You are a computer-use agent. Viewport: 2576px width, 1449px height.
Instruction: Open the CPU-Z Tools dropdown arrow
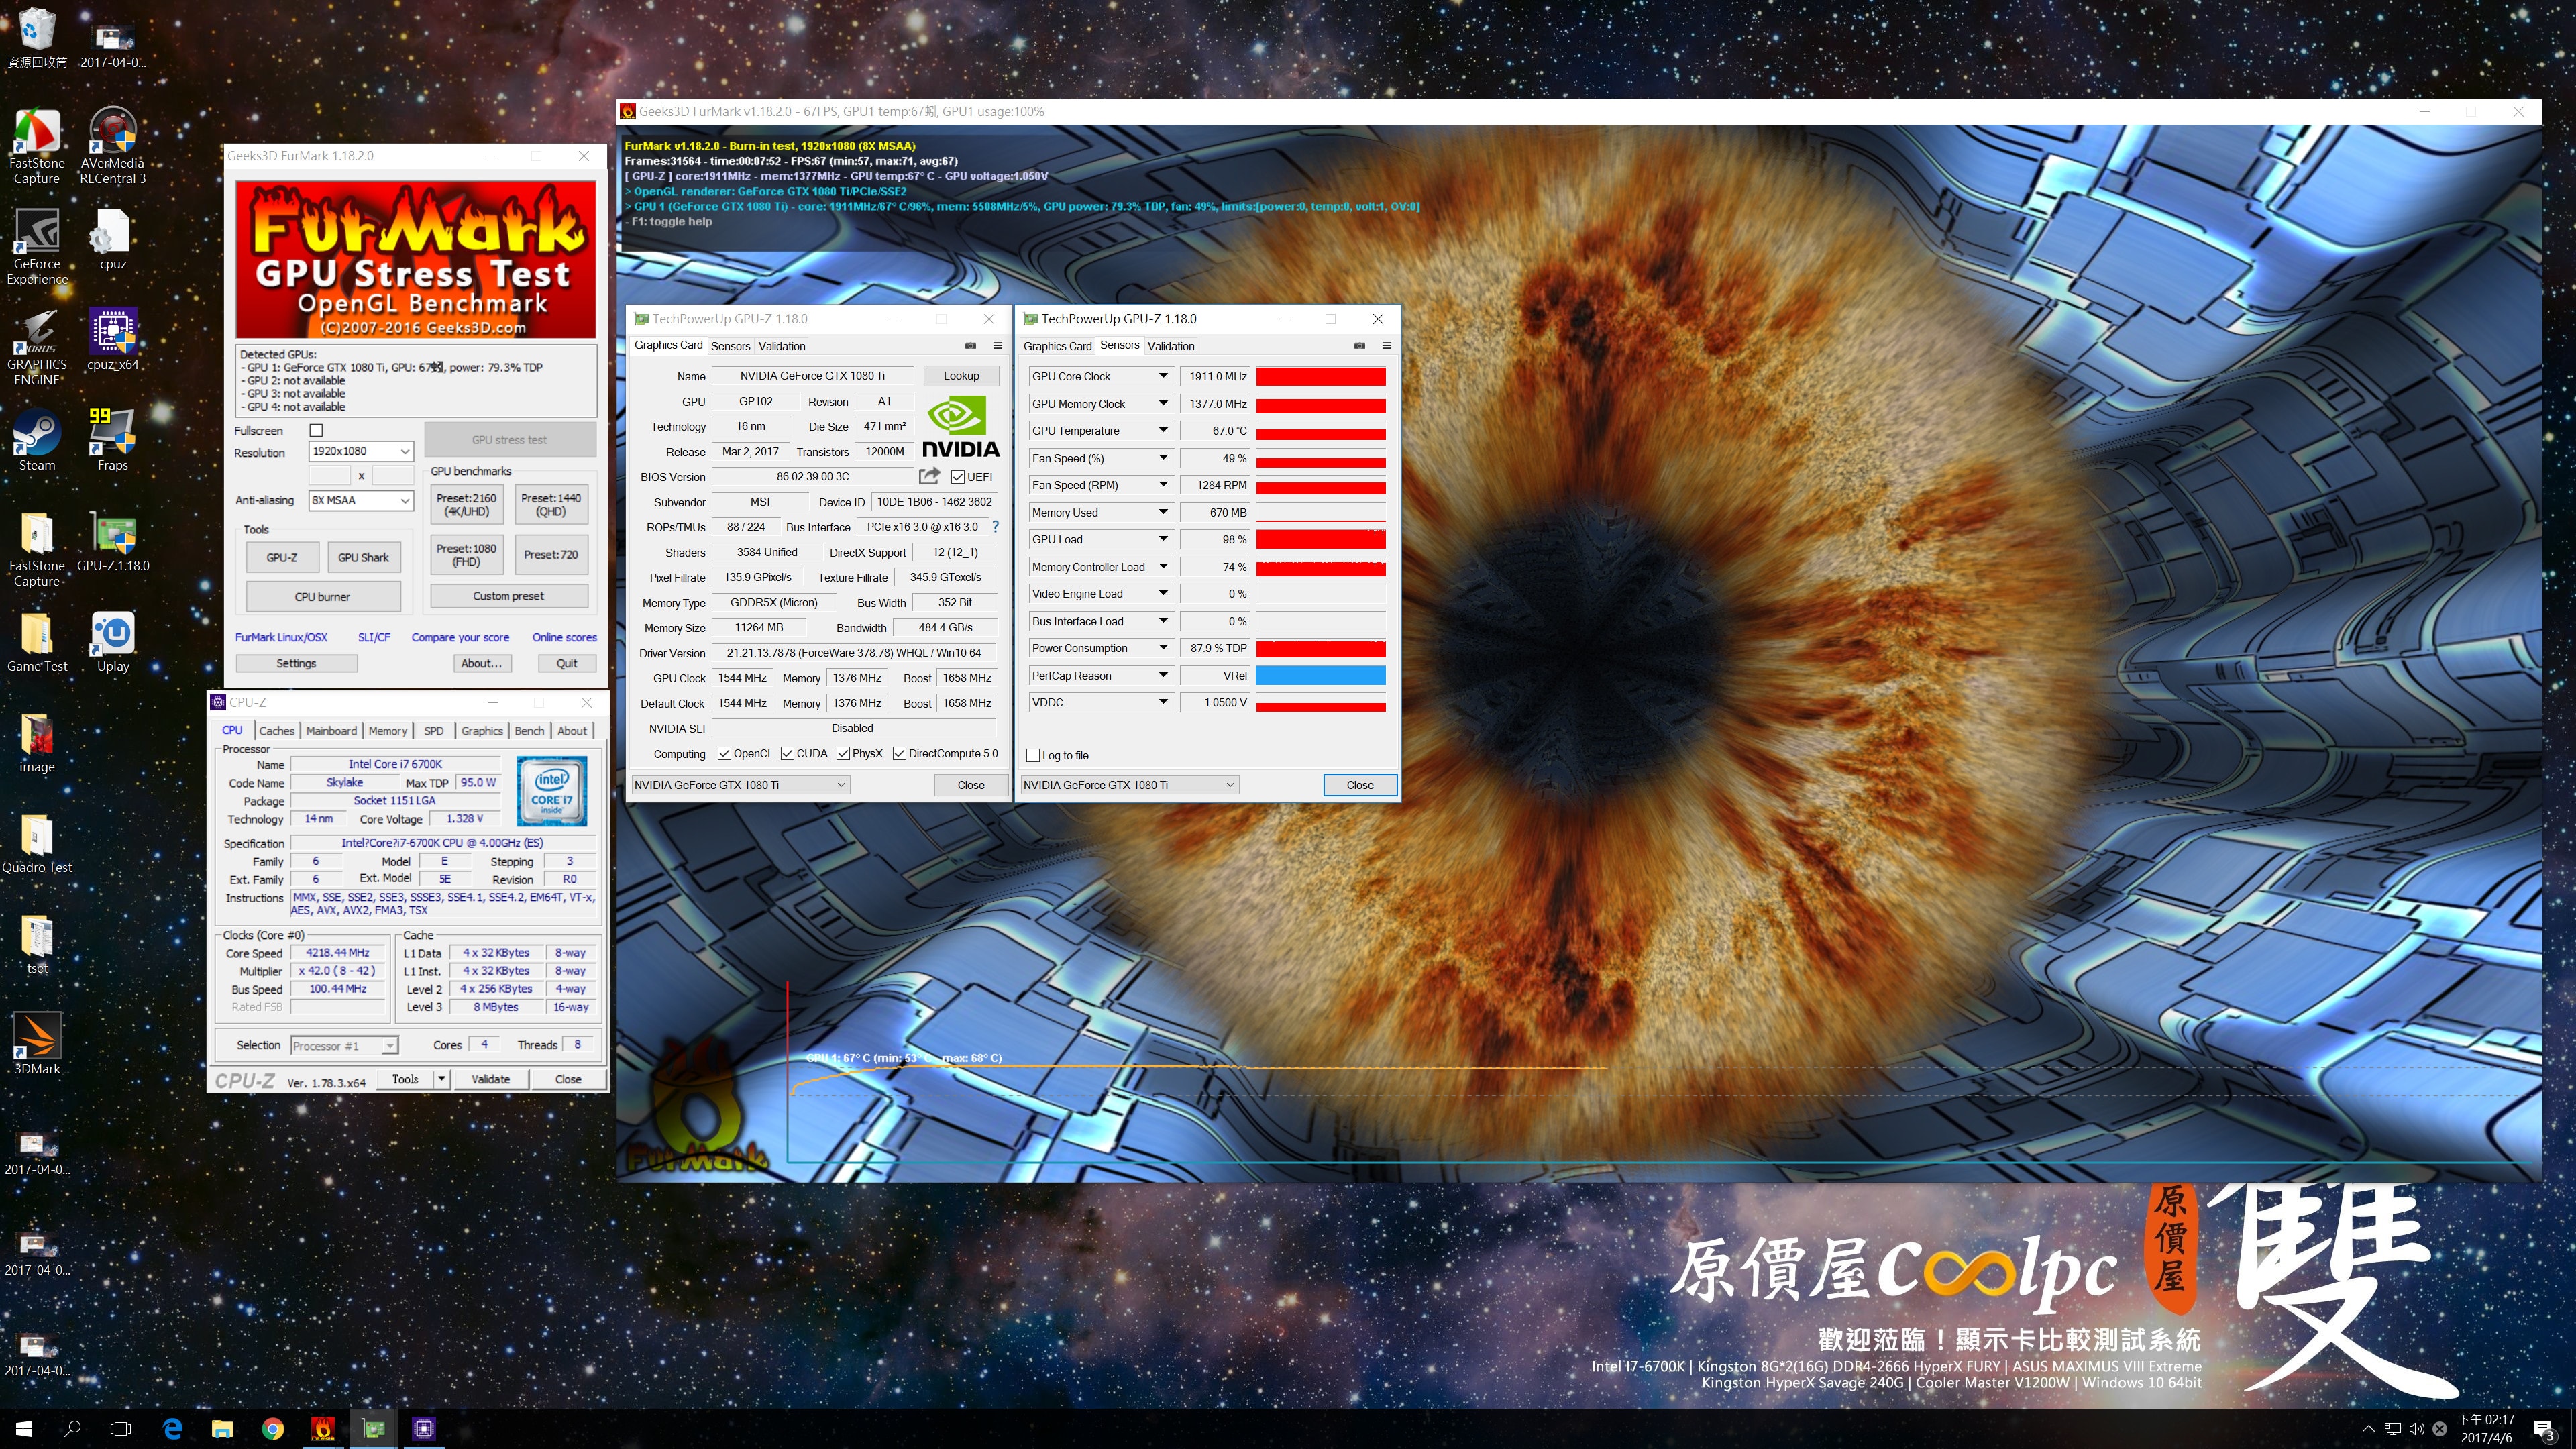[x=441, y=1078]
